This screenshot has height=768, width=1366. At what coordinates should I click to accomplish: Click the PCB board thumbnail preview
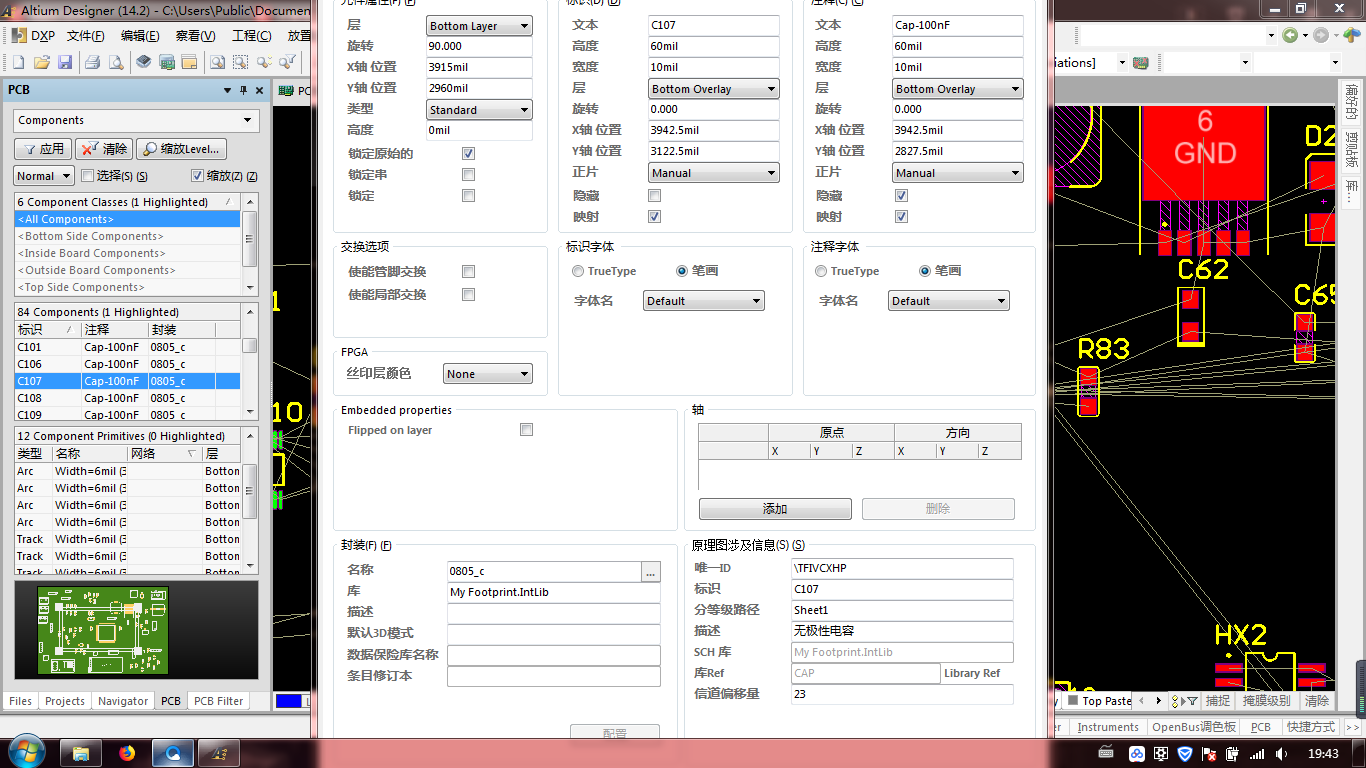(x=103, y=631)
